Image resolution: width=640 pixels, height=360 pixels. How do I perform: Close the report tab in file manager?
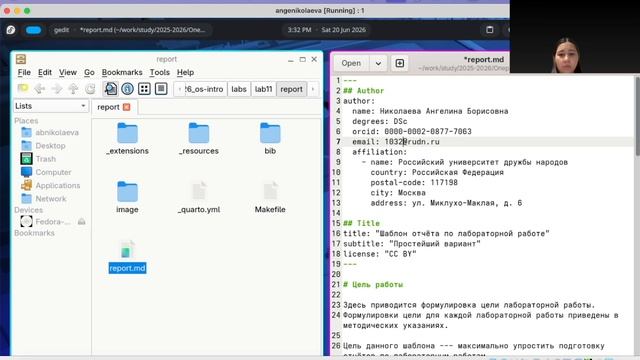pos(127,107)
